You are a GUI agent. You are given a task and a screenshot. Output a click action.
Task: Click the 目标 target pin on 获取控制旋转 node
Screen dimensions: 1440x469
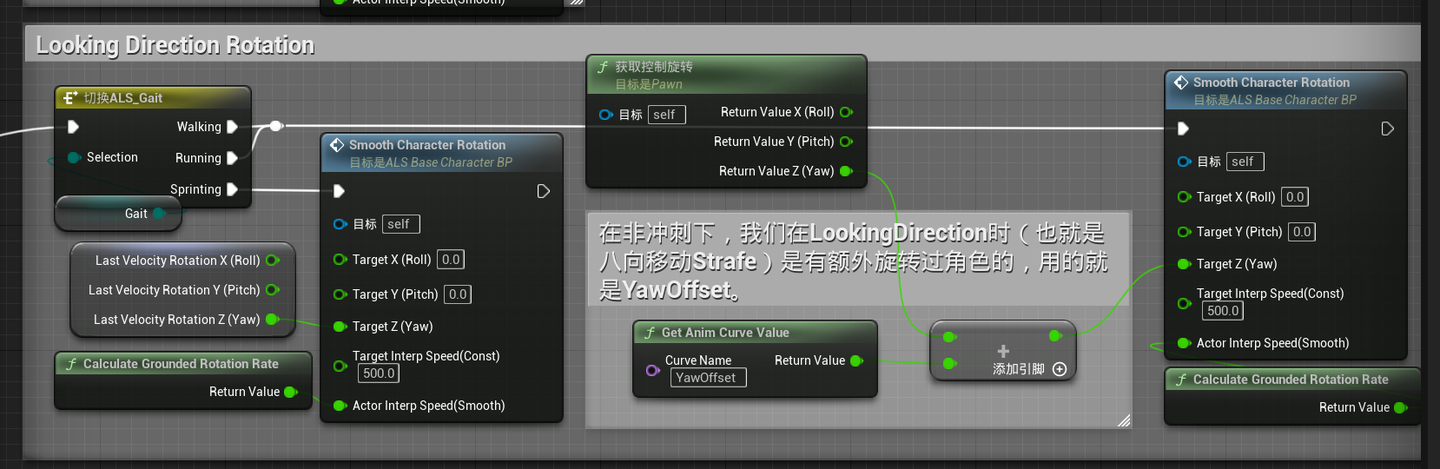tap(606, 115)
